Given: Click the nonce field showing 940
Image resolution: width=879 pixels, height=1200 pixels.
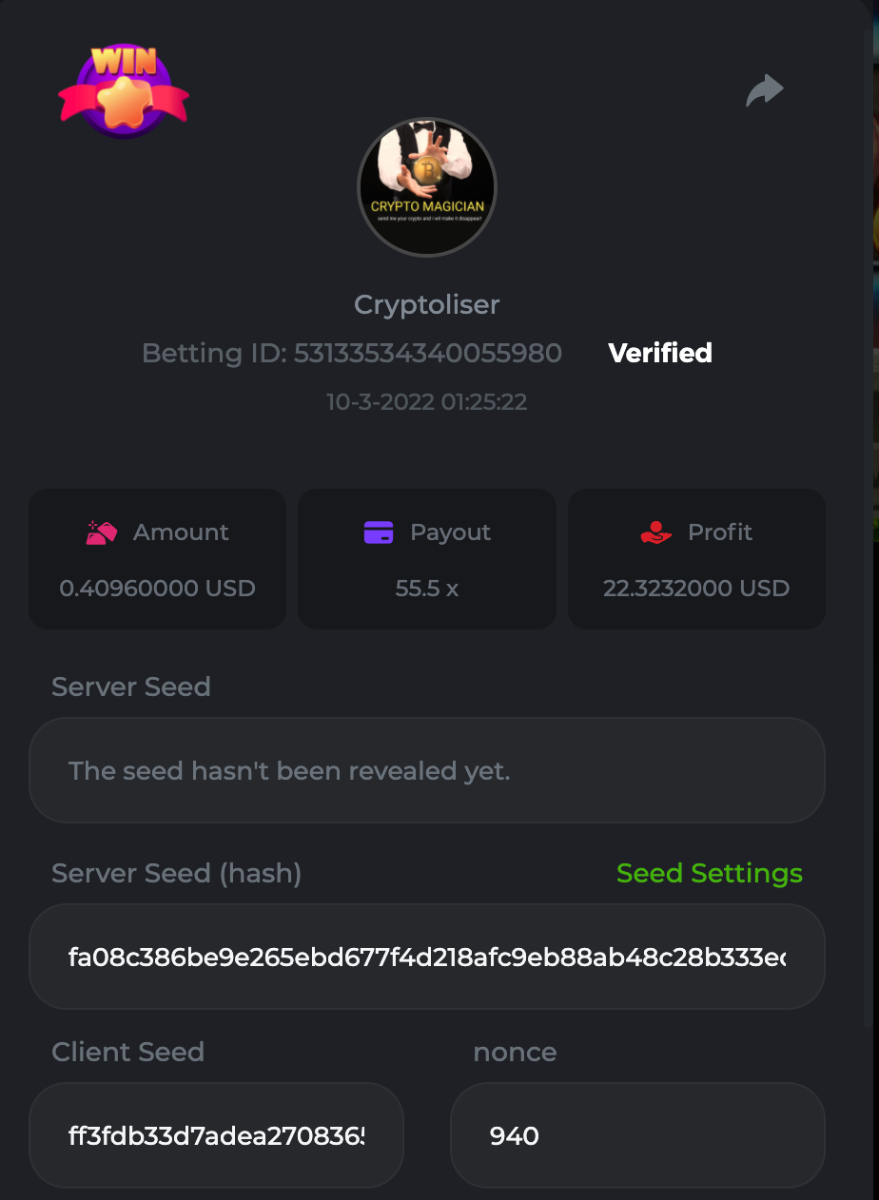Looking at the screenshot, I should pyautogui.click(x=638, y=1135).
